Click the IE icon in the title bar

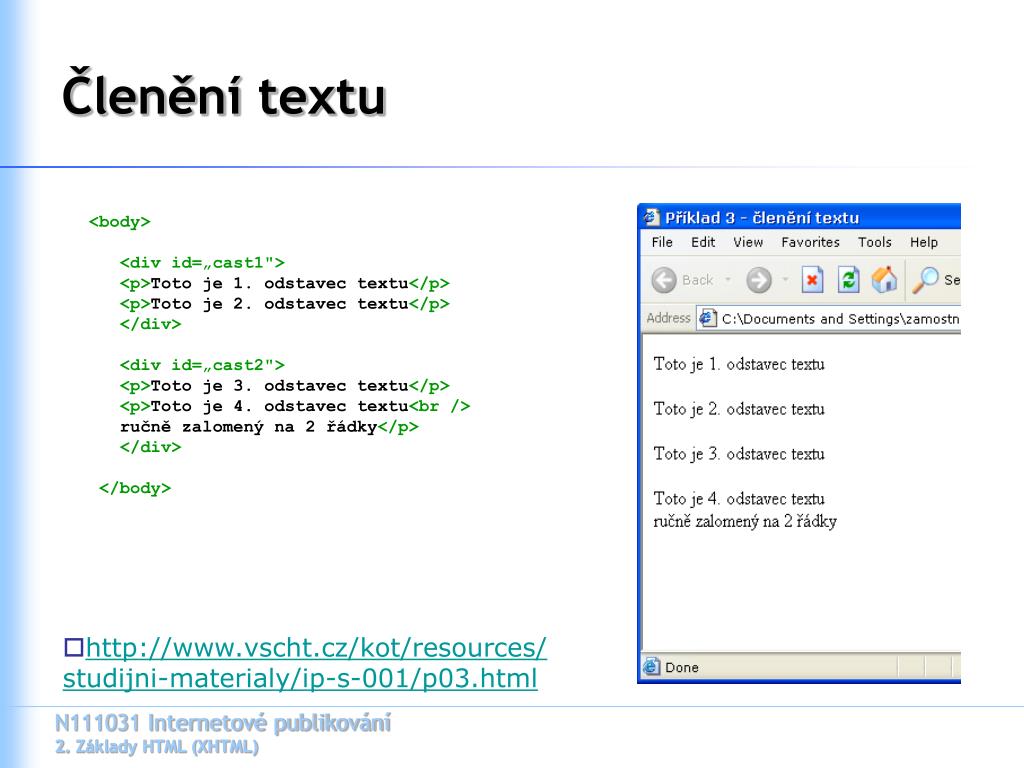pyautogui.click(x=651, y=217)
